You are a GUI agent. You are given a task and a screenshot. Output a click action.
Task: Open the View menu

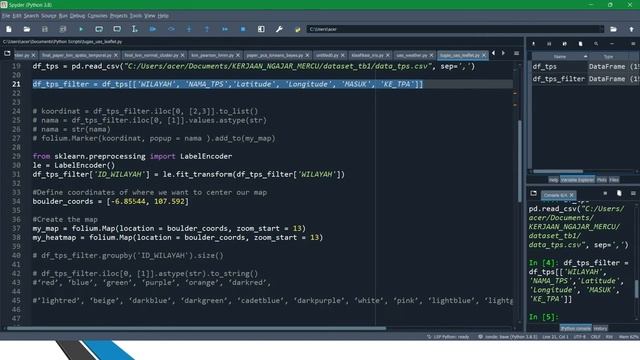150,16
